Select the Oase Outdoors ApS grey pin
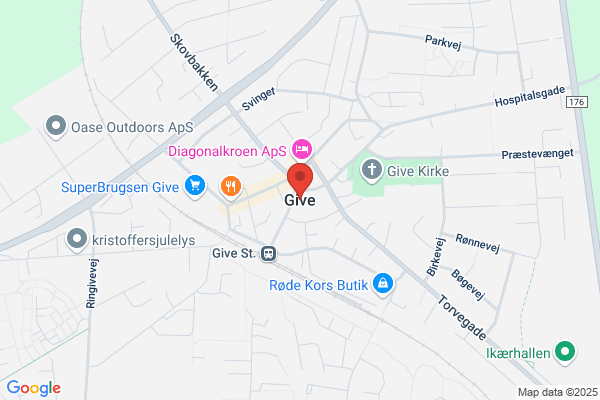Screen dimensions: 600x400 pos(56,127)
